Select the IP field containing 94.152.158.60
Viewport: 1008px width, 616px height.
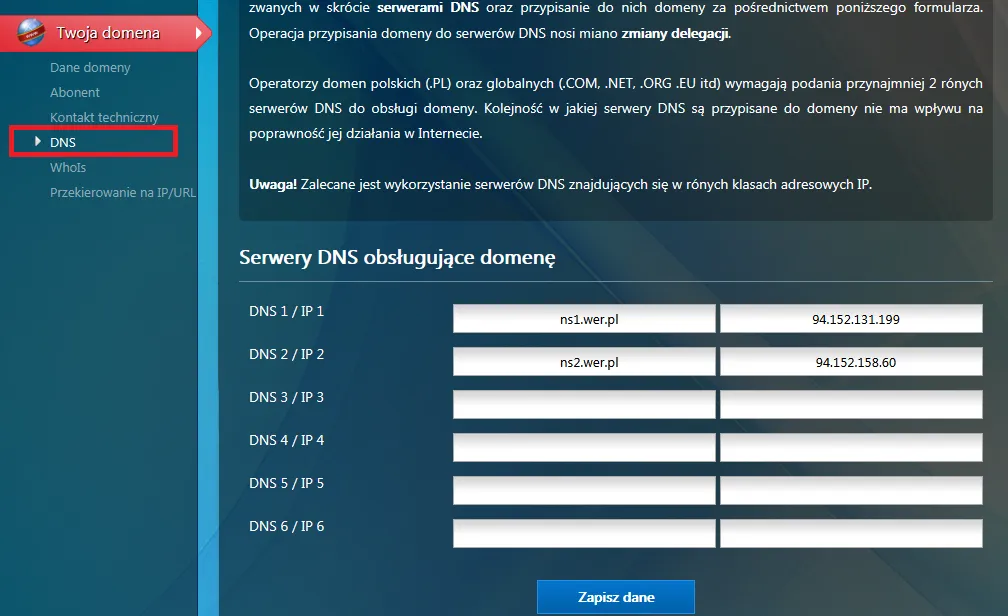pyautogui.click(x=850, y=360)
